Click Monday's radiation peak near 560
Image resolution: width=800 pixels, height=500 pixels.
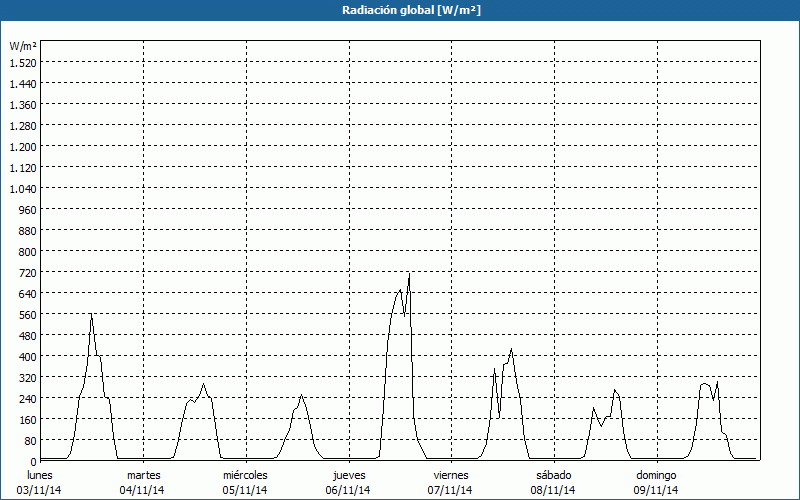tap(91, 315)
